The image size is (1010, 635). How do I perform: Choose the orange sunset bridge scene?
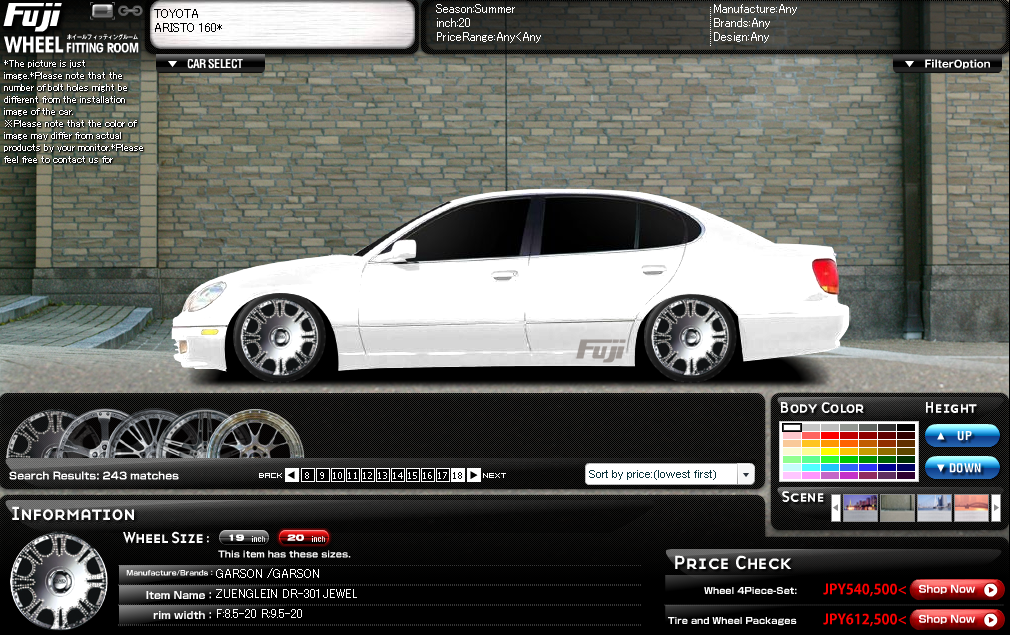971,507
